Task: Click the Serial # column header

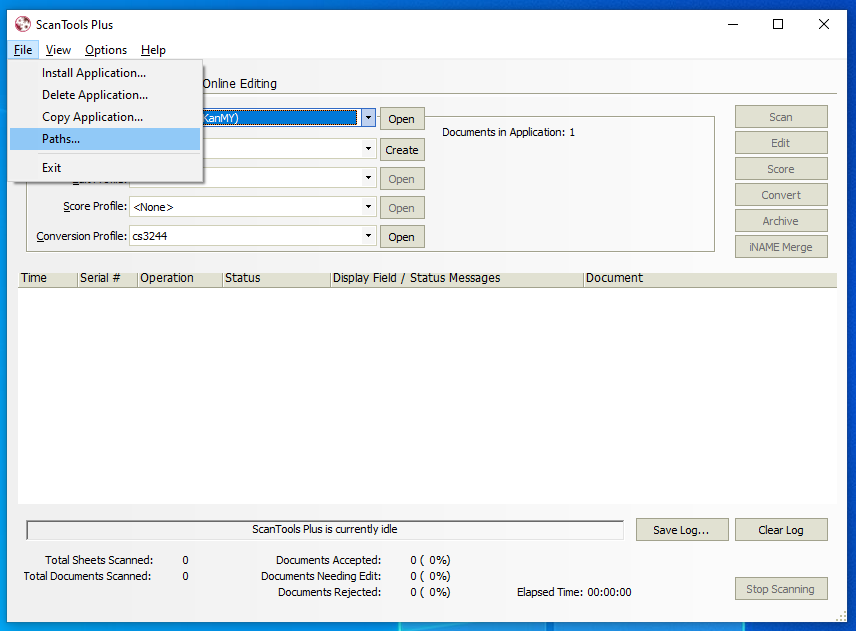Action: point(107,278)
